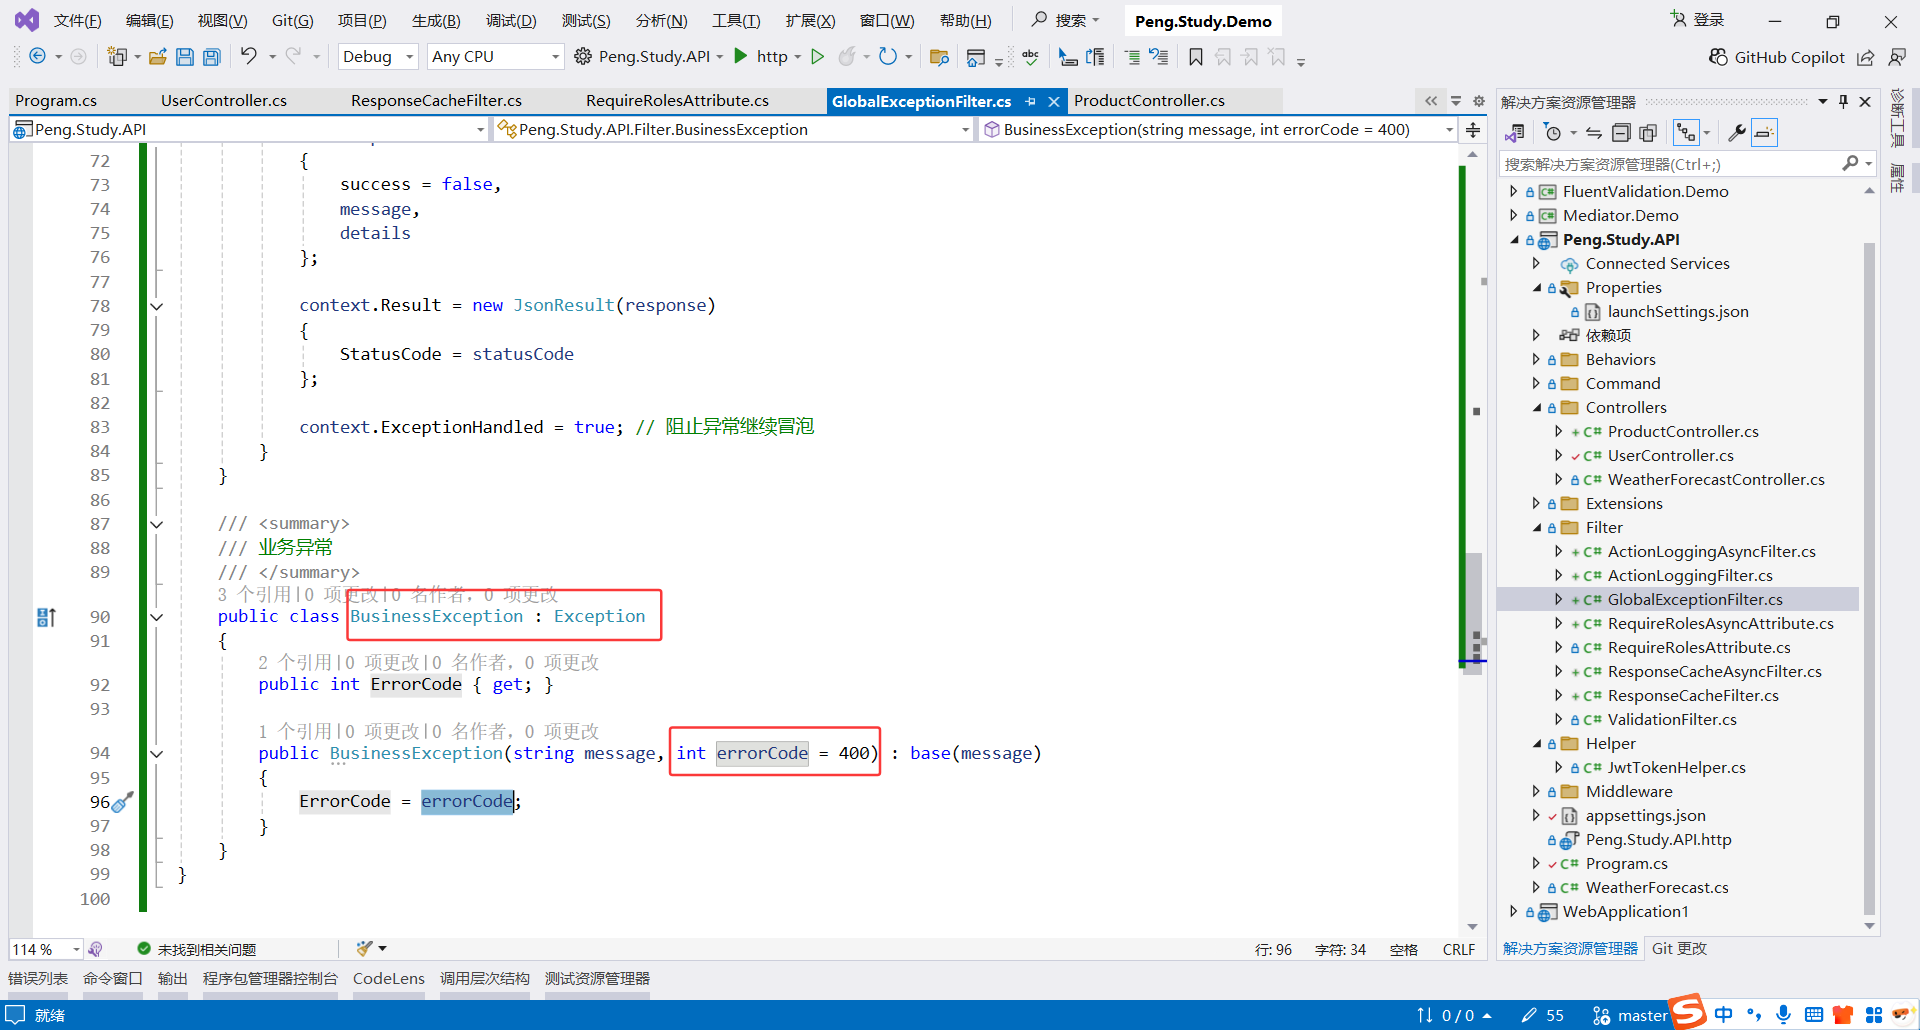Image resolution: width=1920 pixels, height=1030 pixels.
Task: Click the navigate backward arrow icon
Action: [37, 57]
